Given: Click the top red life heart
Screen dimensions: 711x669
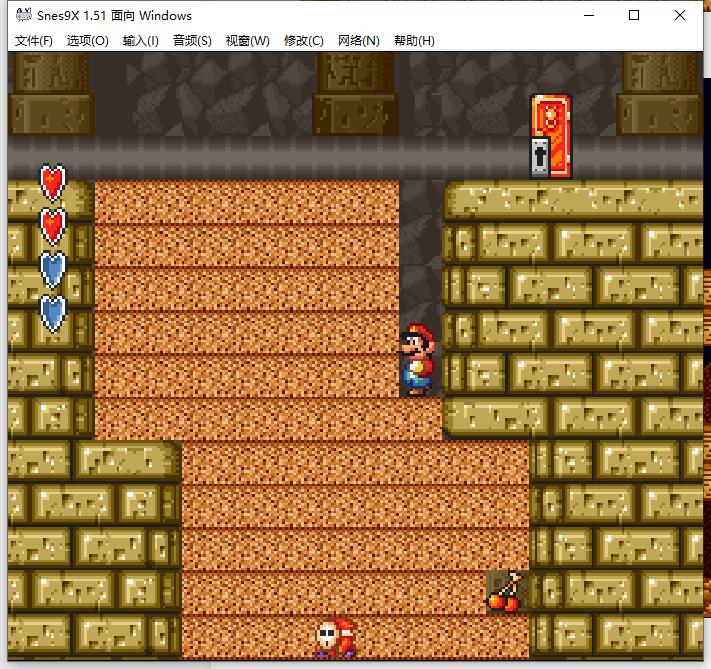Looking at the screenshot, I should coord(53,183).
